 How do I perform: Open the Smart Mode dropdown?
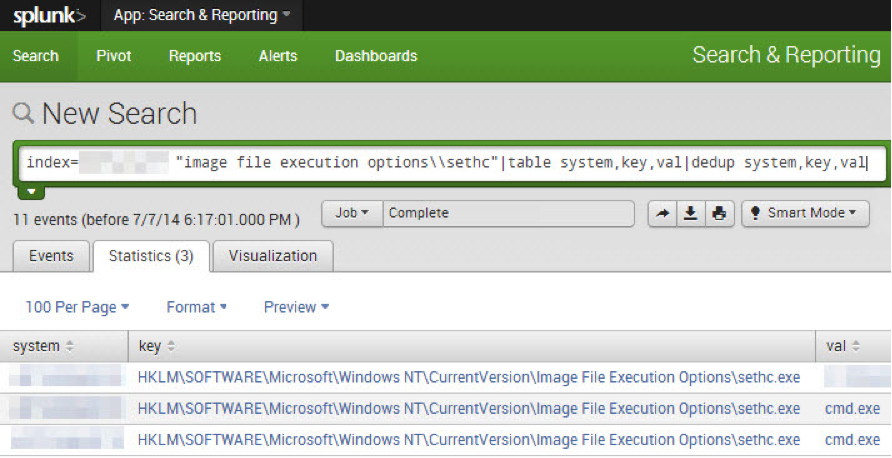(x=806, y=213)
